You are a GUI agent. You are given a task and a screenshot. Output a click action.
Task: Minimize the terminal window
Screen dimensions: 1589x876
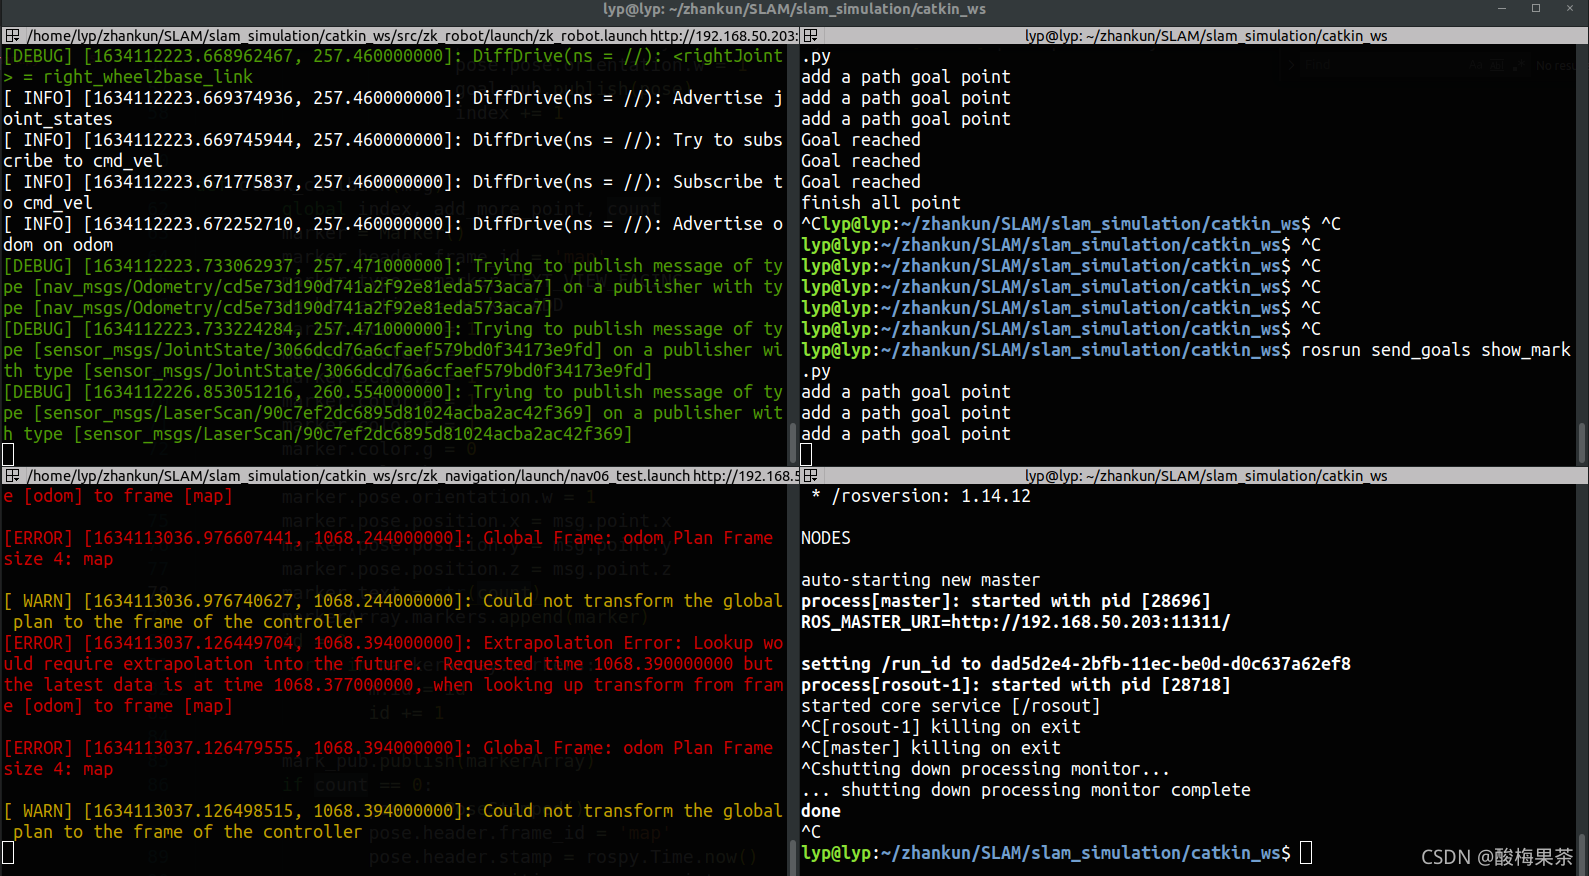pyautogui.click(x=1501, y=8)
